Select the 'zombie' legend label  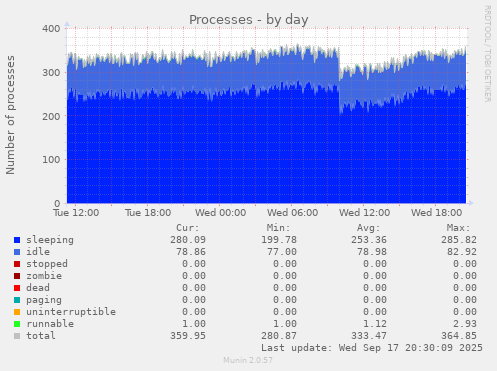tap(44, 276)
